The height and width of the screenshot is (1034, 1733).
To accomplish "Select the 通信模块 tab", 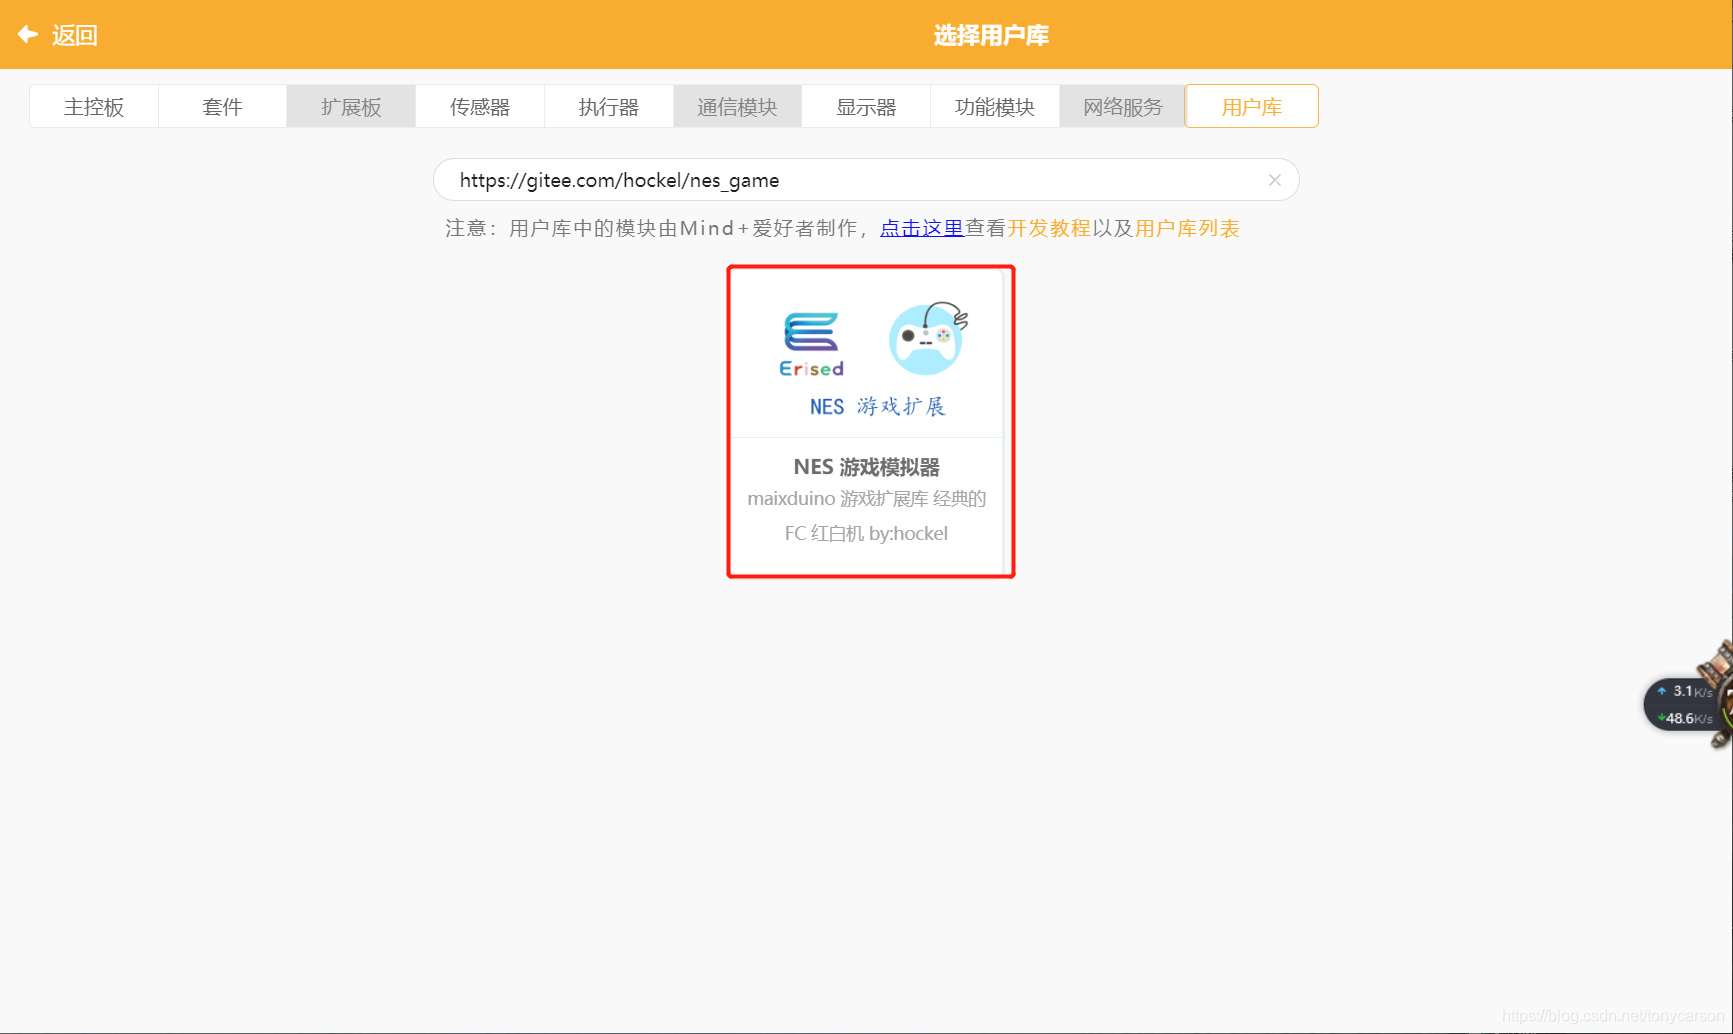I will 737,106.
